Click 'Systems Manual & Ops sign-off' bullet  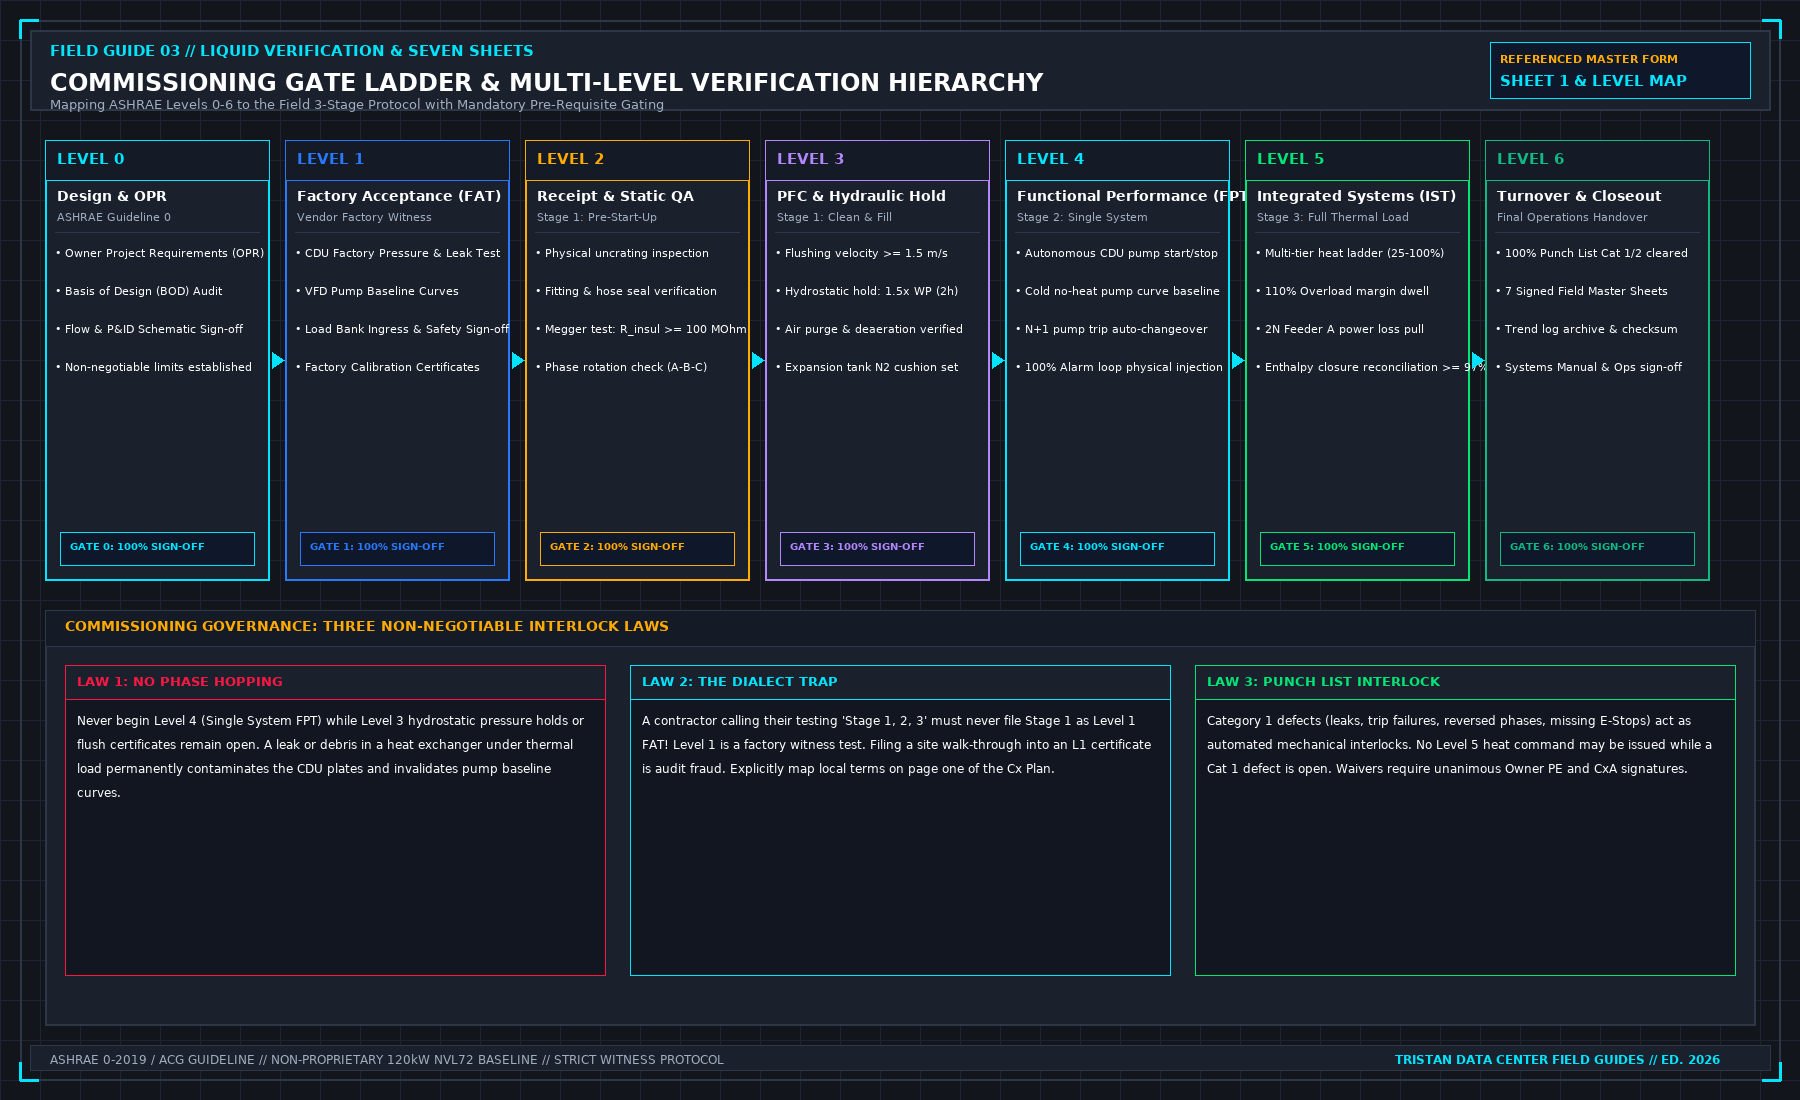point(1589,368)
